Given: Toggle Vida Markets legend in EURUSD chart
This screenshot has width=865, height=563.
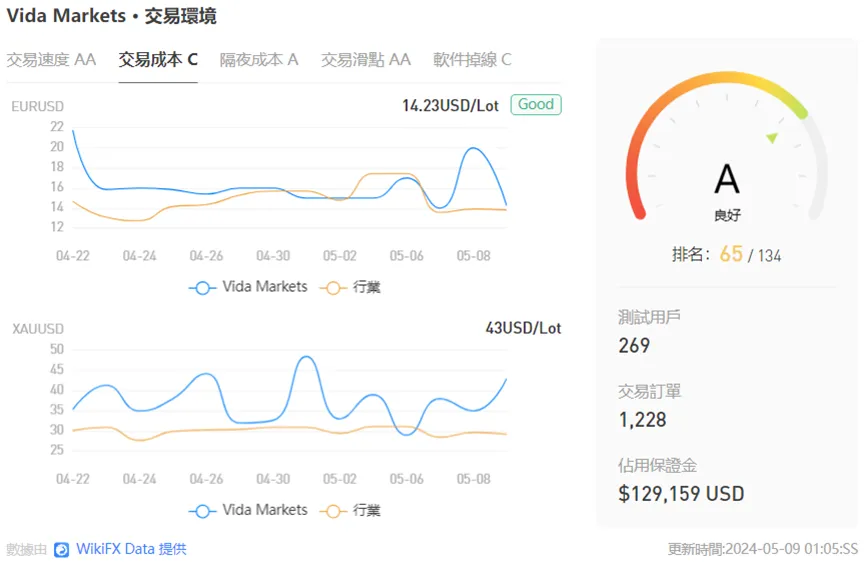Looking at the screenshot, I should [248, 287].
